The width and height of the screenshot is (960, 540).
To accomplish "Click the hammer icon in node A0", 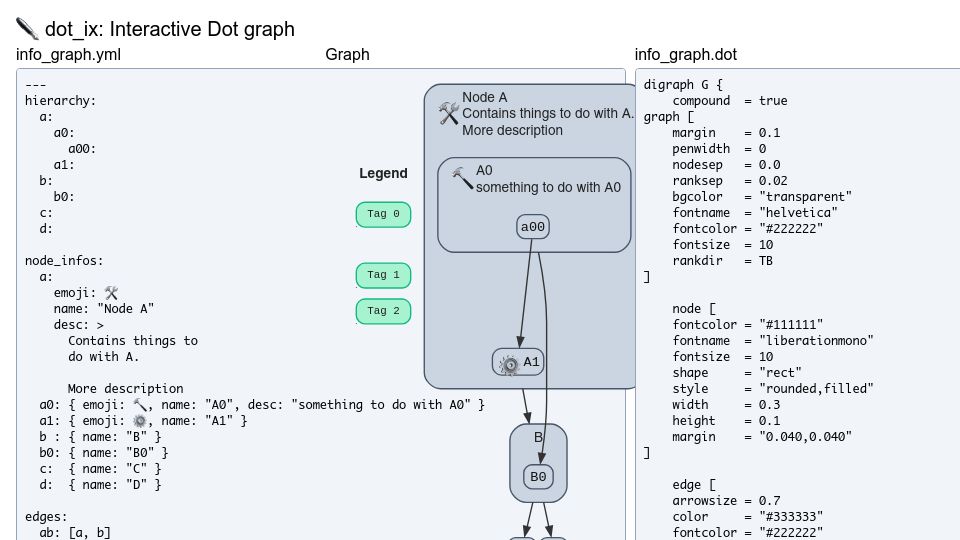I will pyautogui.click(x=462, y=179).
